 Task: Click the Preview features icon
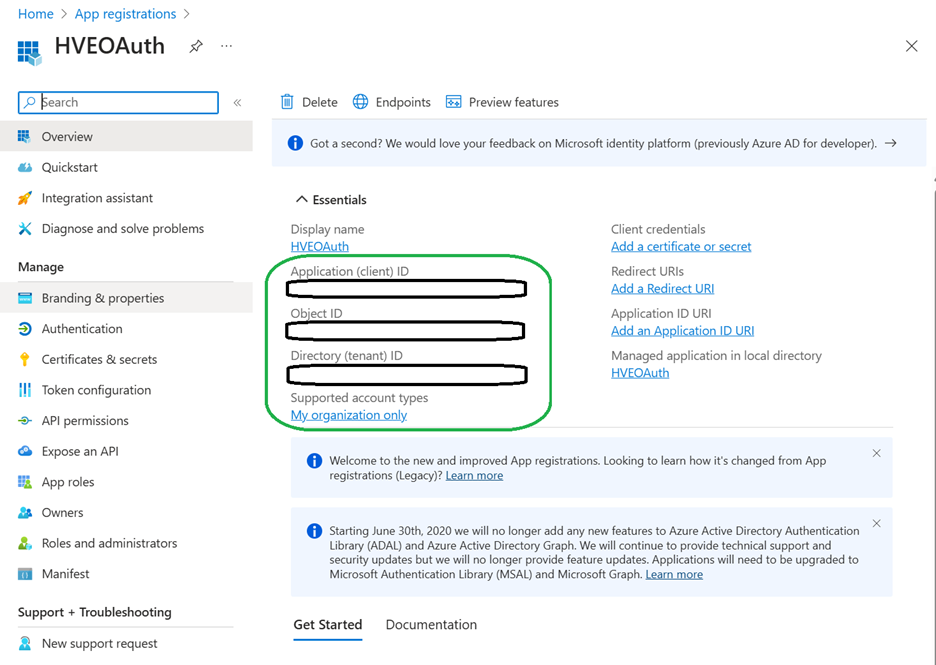pos(454,102)
